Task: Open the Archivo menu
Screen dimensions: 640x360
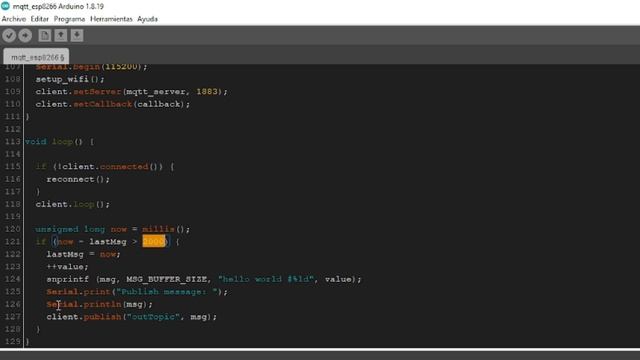Action: (x=14, y=19)
